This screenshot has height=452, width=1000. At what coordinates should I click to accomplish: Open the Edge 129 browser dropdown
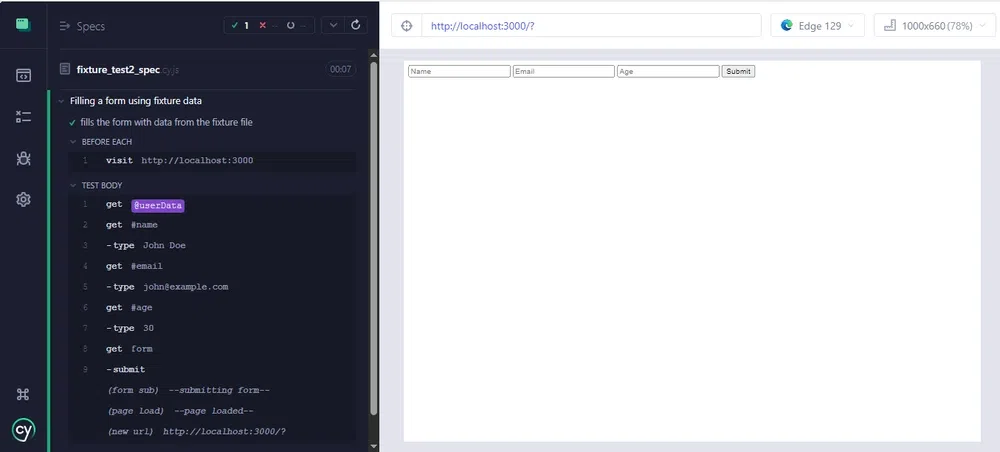[818, 26]
